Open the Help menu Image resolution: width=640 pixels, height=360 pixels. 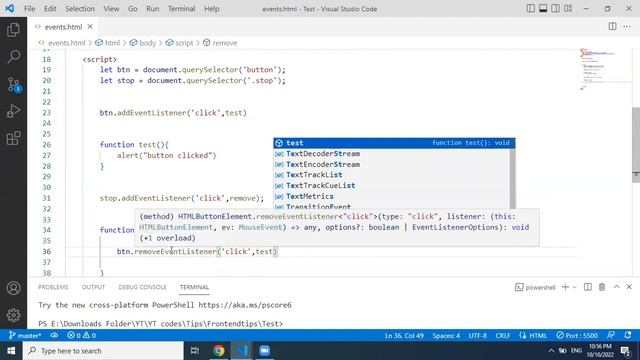[x=211, y=9]
